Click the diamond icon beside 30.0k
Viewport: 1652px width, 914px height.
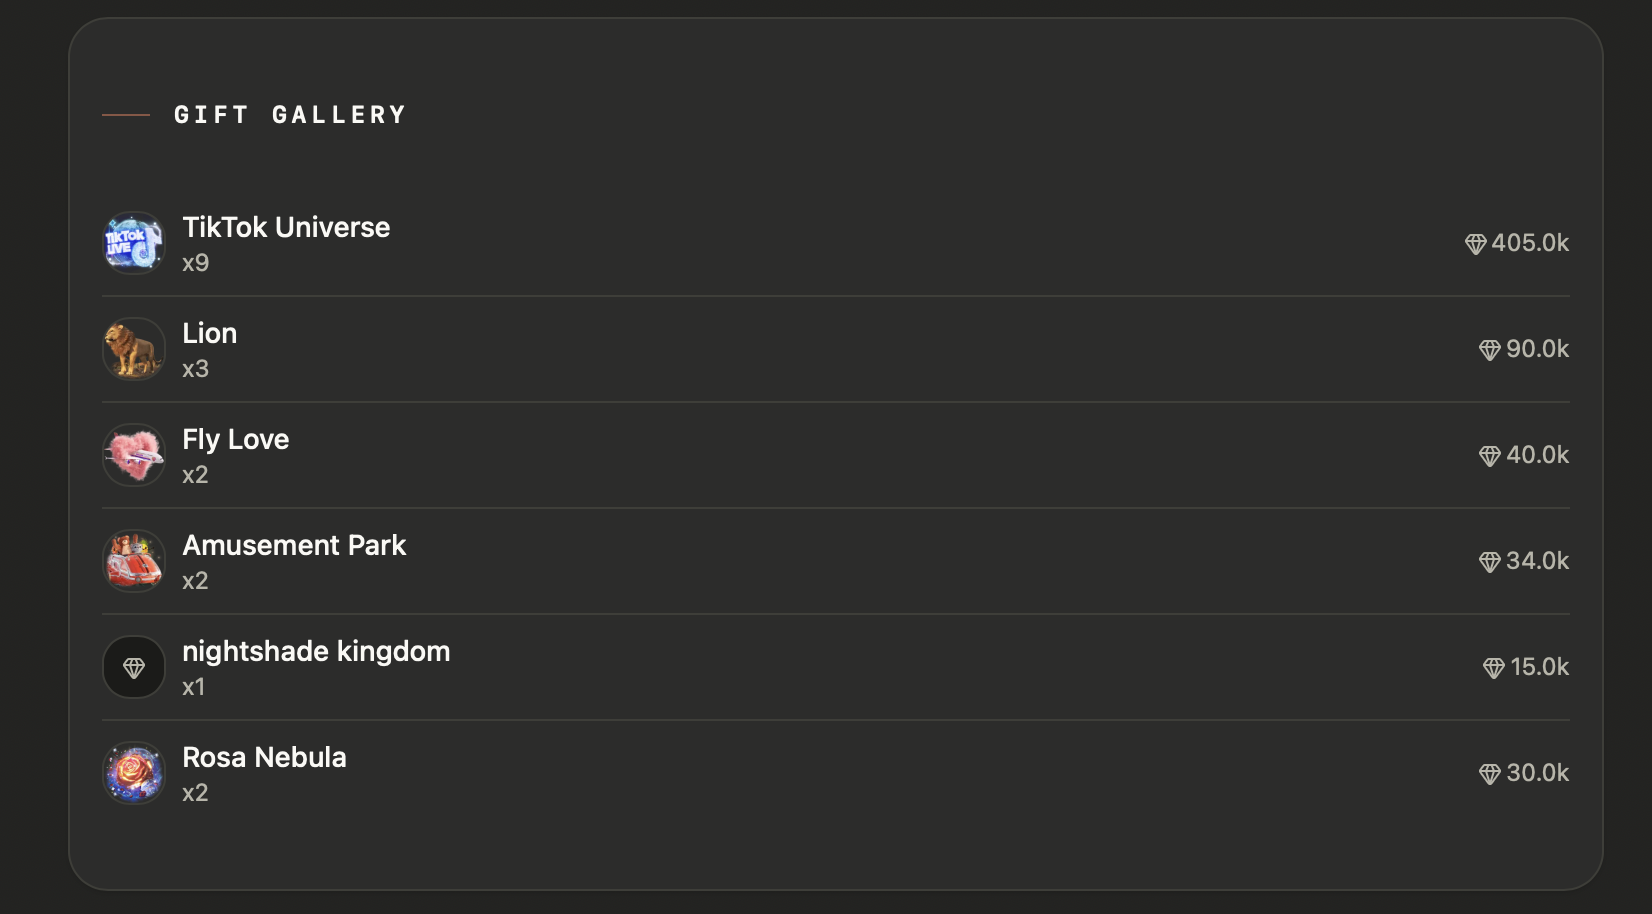click(1489, 774)
